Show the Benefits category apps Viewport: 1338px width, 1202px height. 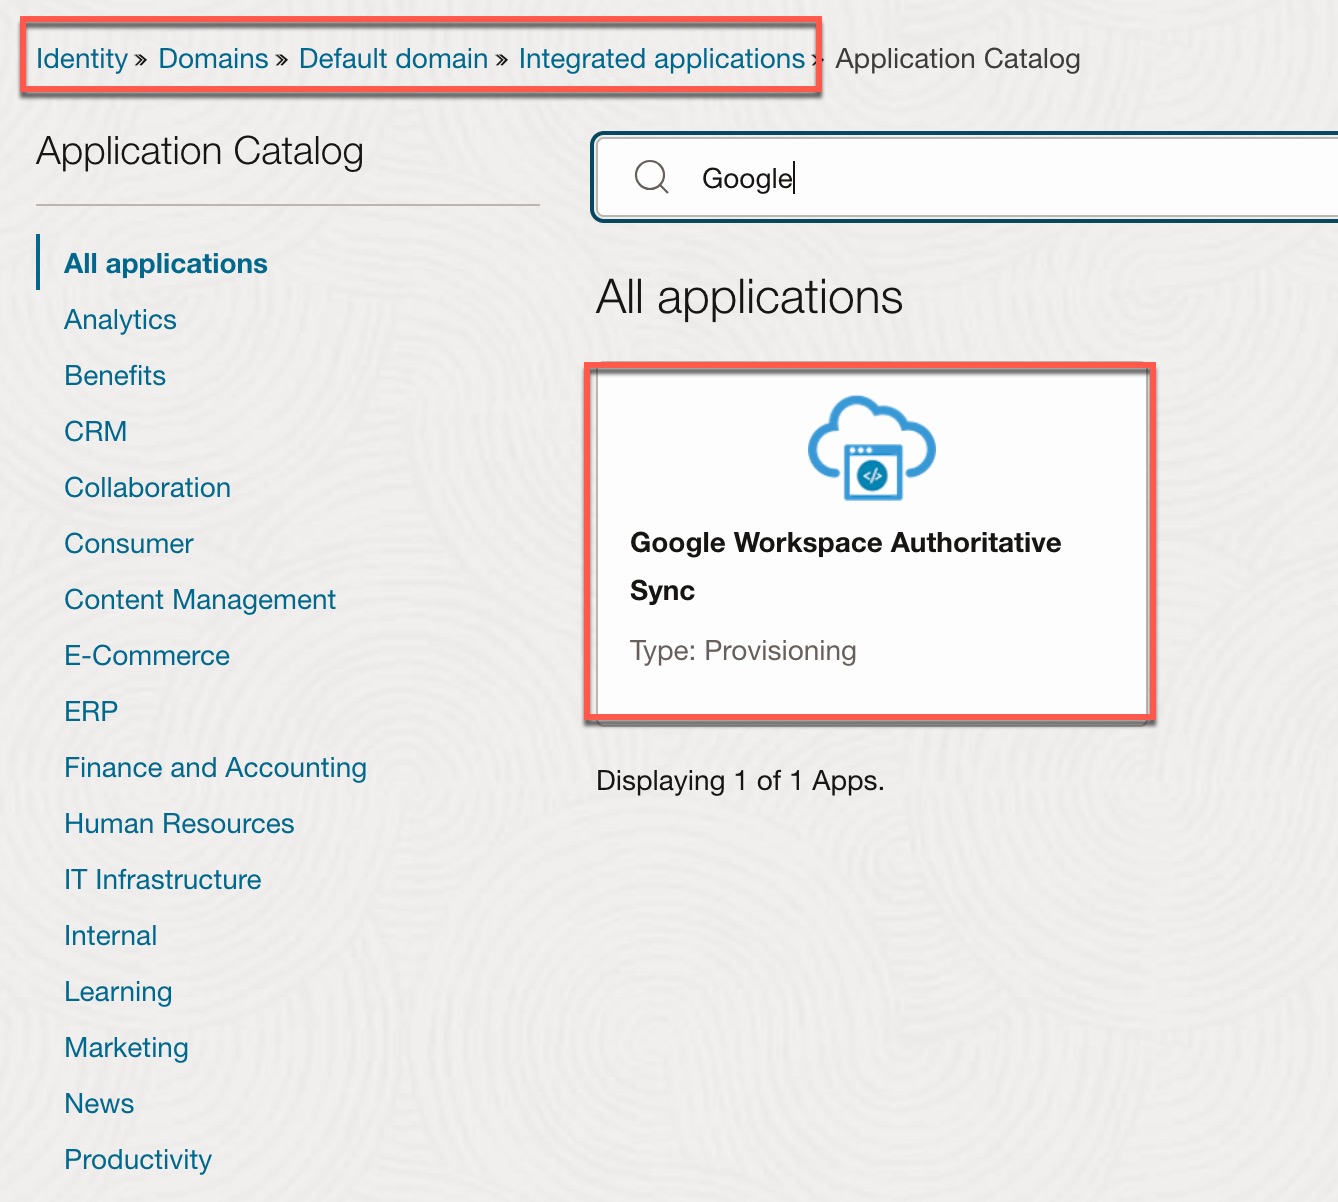pos(115,376)
